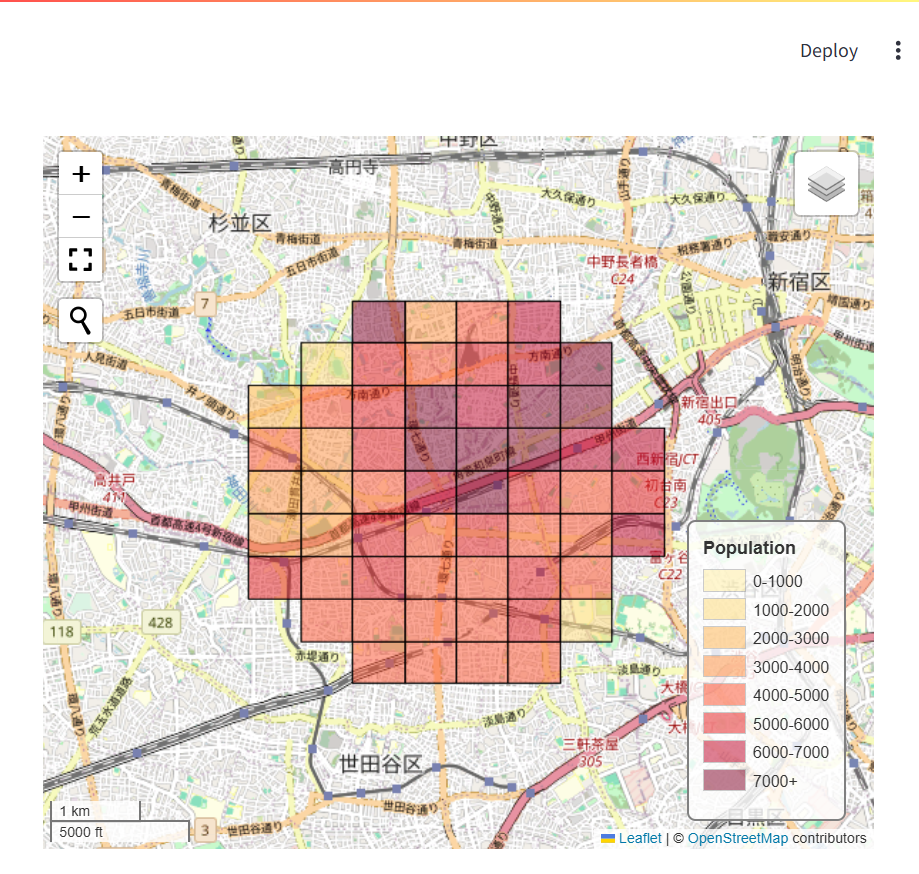Viewport: 919px width, 874px height.
Task: Click the 428 road shield marker
Action: pos(161,623)
